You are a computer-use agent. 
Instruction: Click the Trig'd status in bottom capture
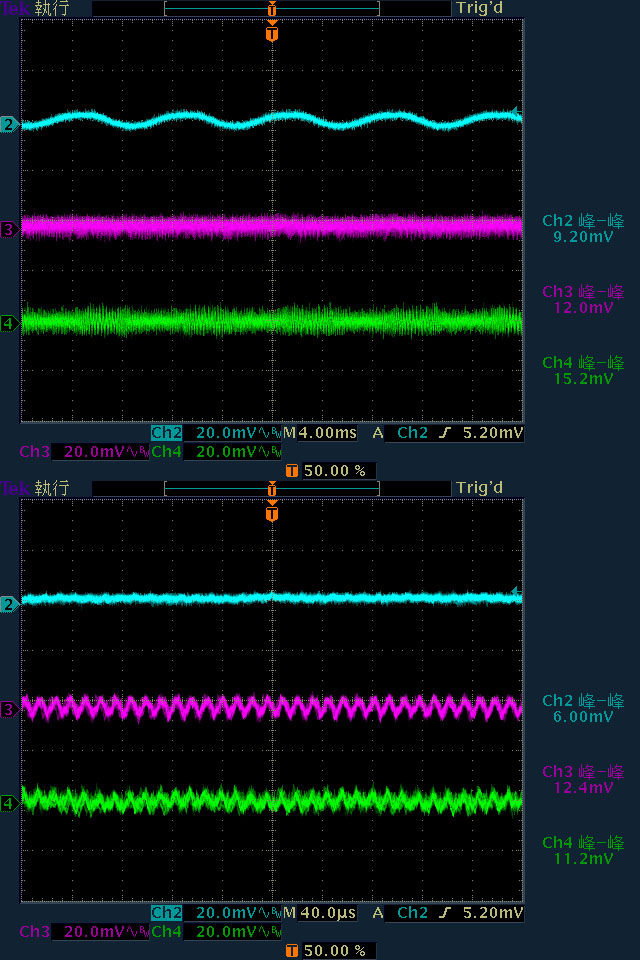[480, 488]
